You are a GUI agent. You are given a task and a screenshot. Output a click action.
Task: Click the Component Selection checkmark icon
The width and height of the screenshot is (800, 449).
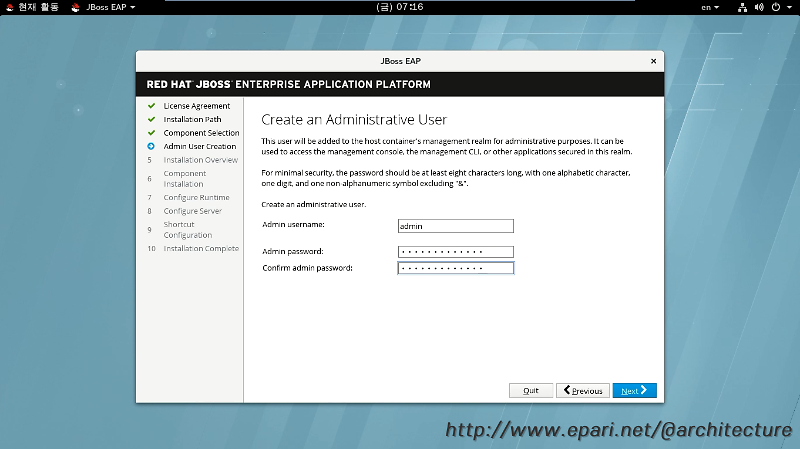151,133
